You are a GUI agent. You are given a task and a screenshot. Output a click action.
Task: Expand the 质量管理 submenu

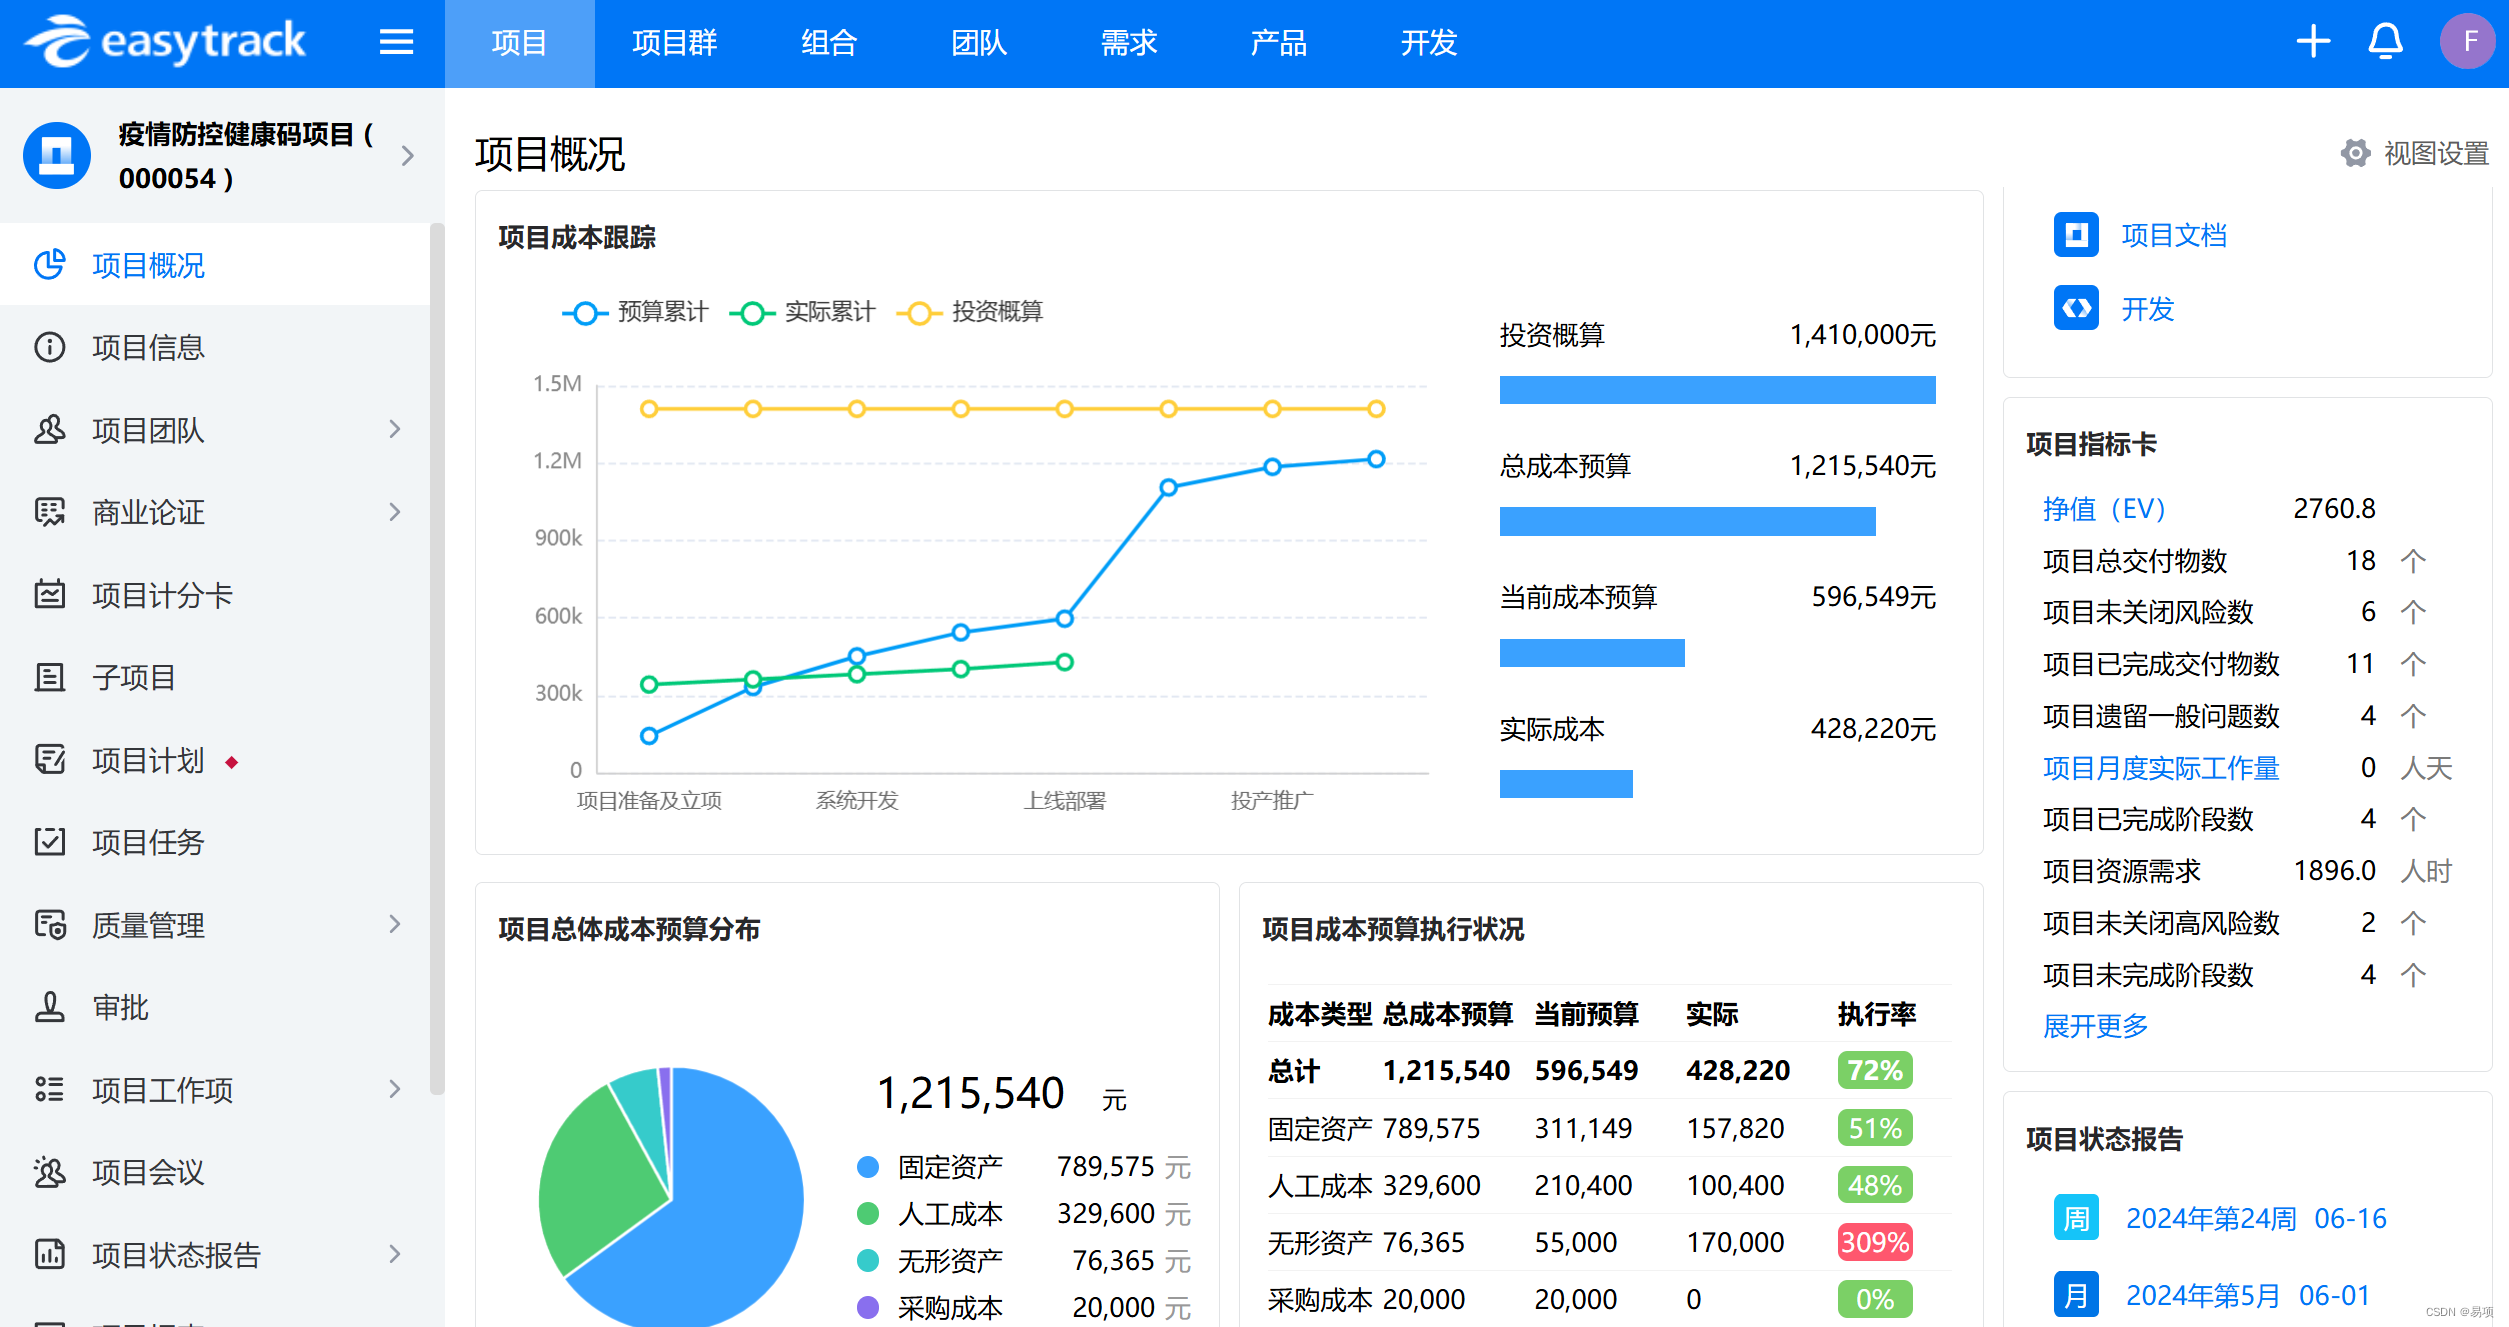pyautogui.click(x=394, y=925)
